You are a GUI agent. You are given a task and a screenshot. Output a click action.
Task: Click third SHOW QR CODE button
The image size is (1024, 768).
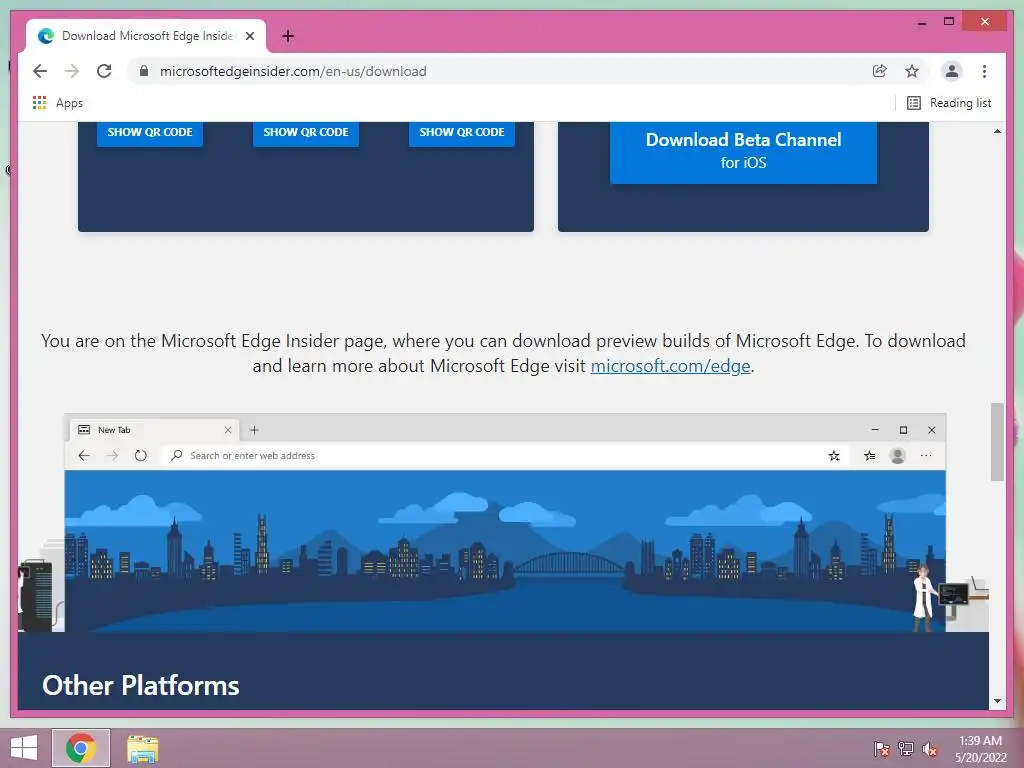click(x=462, y=133)
